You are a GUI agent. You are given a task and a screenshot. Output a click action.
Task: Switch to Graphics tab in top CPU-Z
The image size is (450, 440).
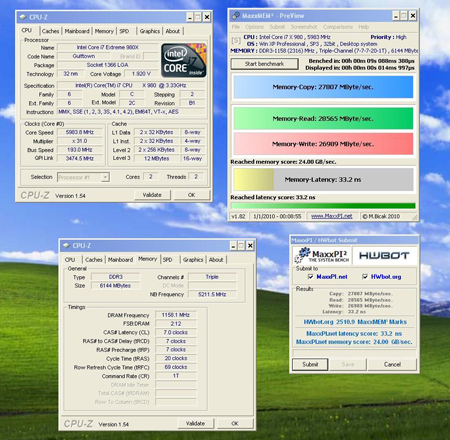pos(150,31)
